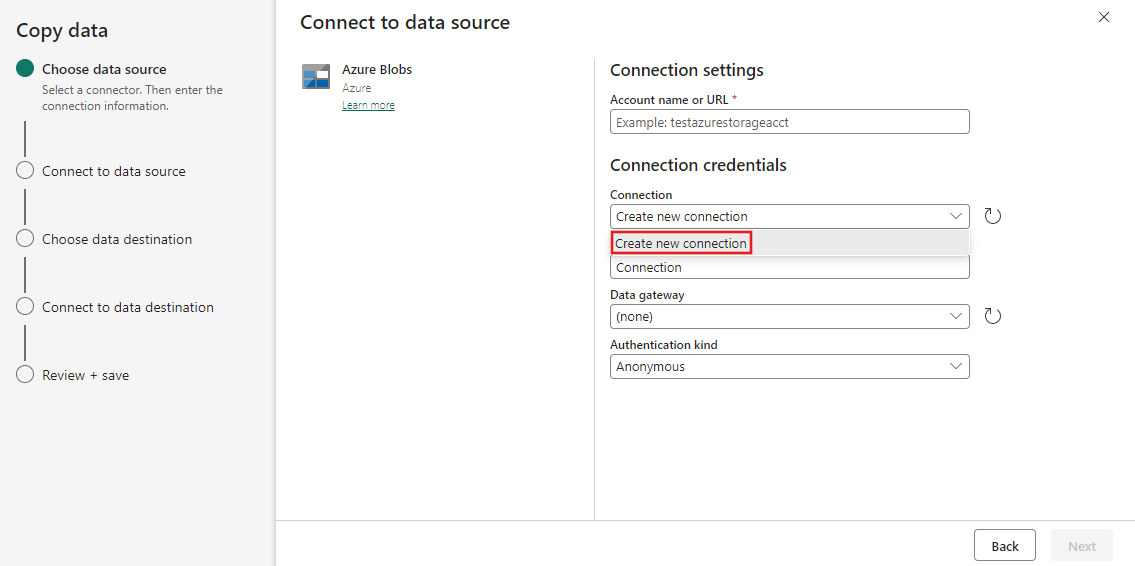Click the Authentication kind label
The height and width of the screenshot is (566, 1135).
664,345
